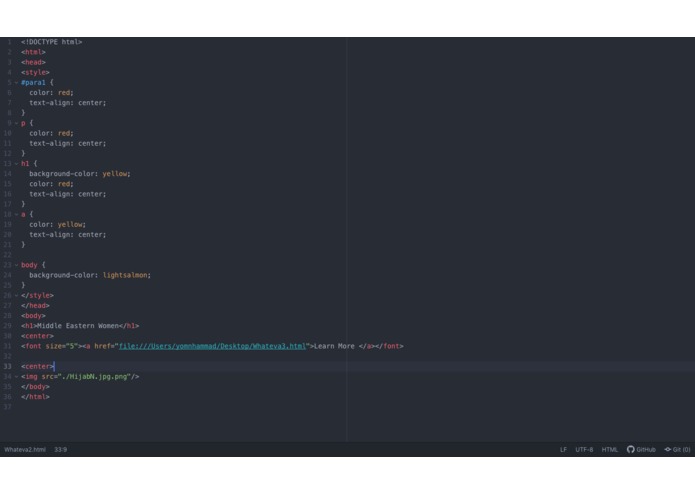695x494 pixels.
Task: Click the #para1 selector text
Action: coord(33,82)
